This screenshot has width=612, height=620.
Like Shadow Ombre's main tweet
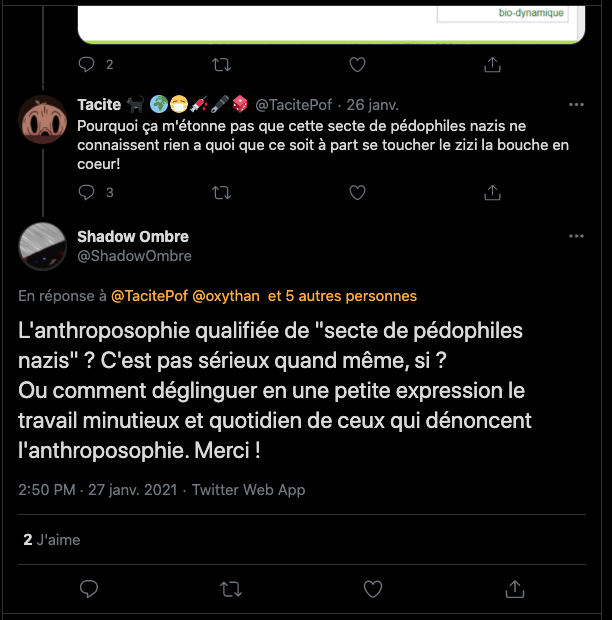(373, 587)
